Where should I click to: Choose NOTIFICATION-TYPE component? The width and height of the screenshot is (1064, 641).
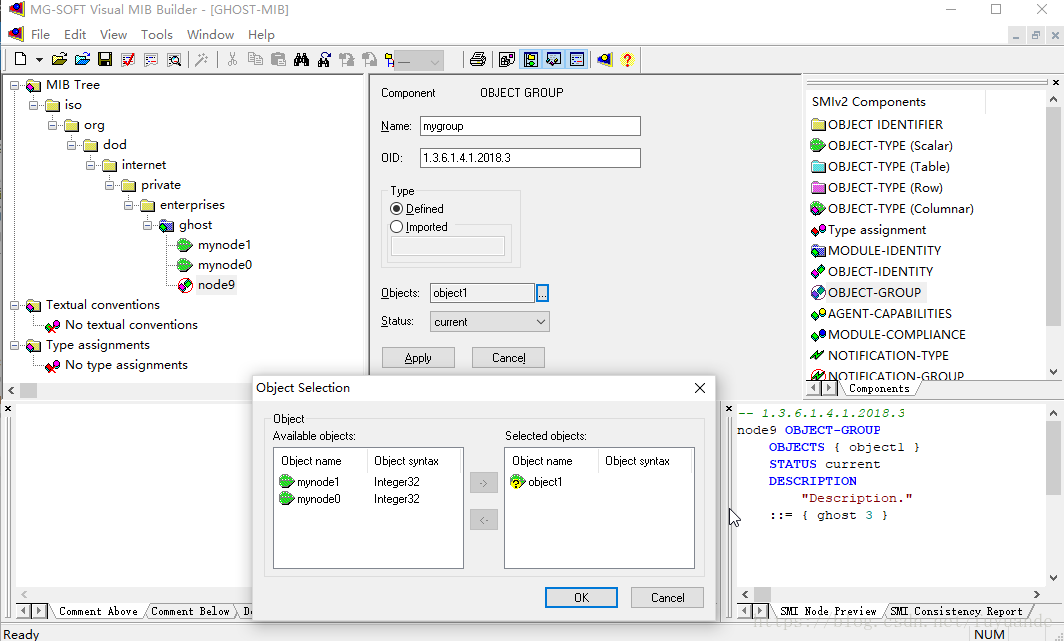(x=888, y=355)
